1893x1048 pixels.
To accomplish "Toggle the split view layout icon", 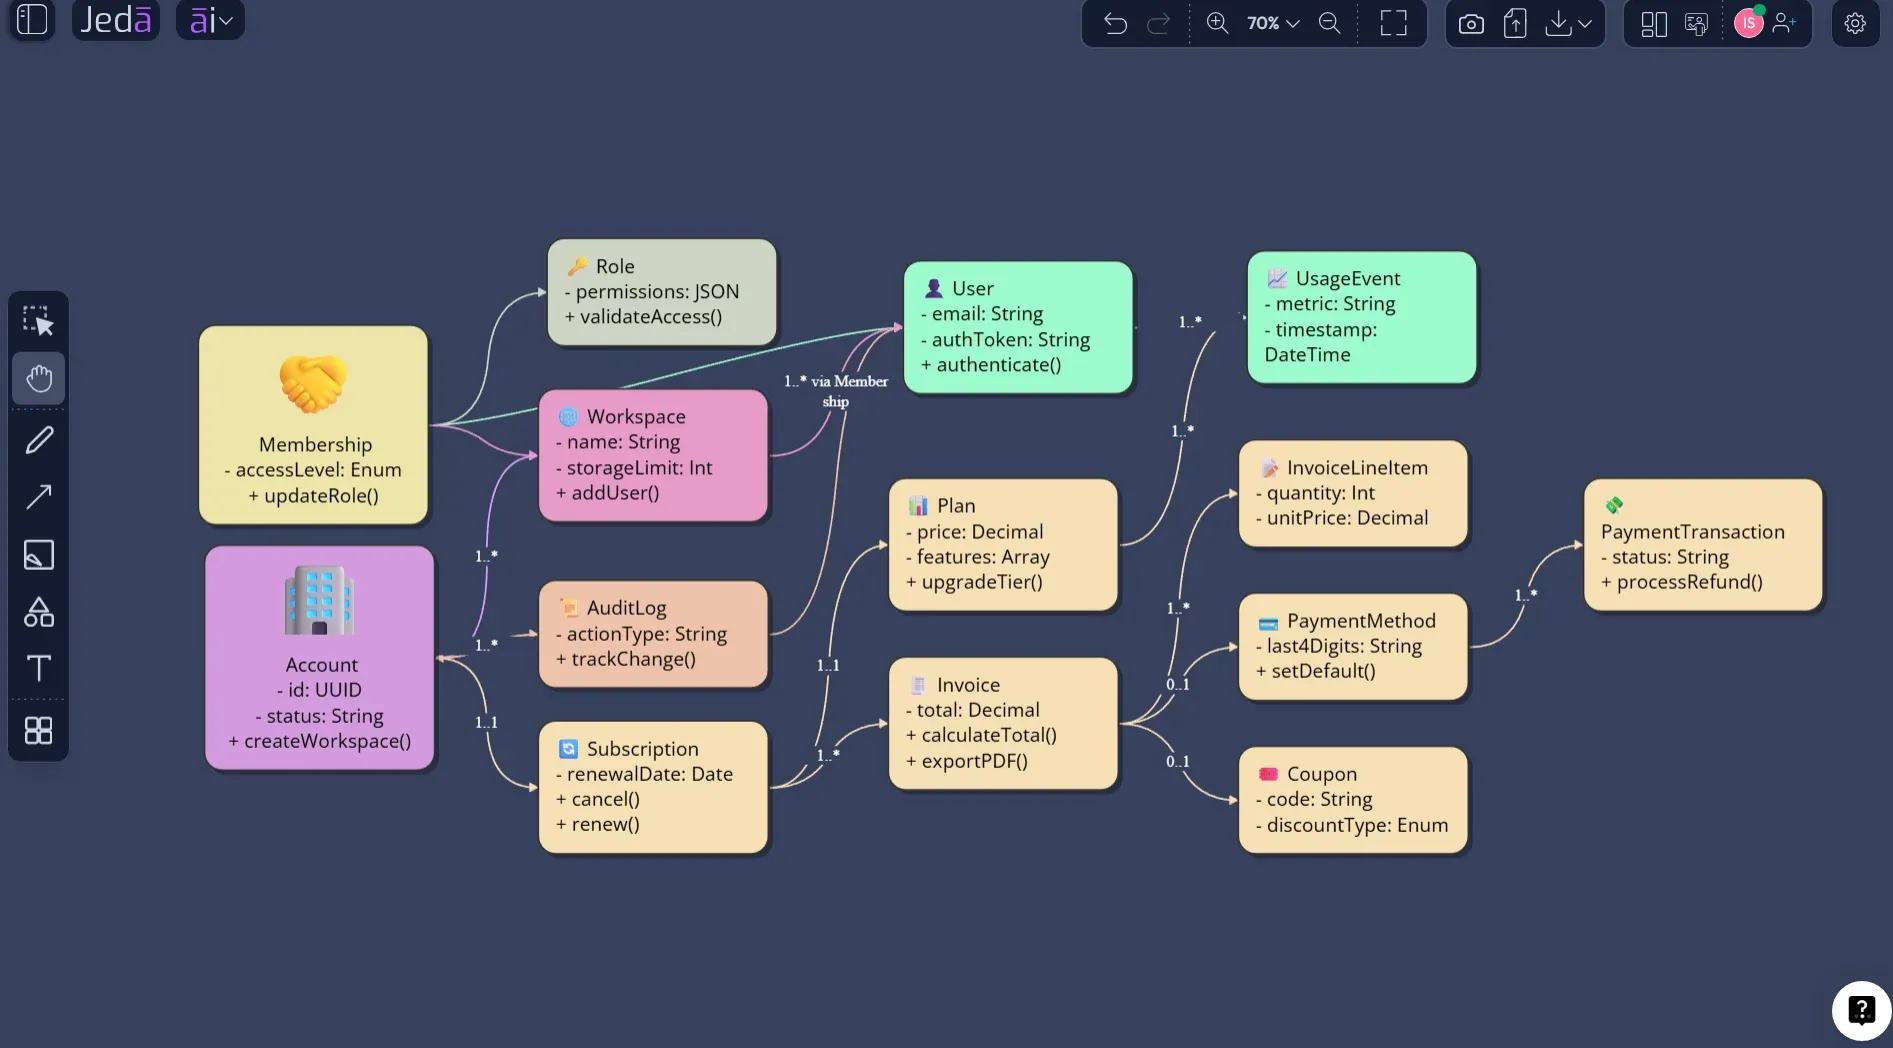I will click(1654, 24).
